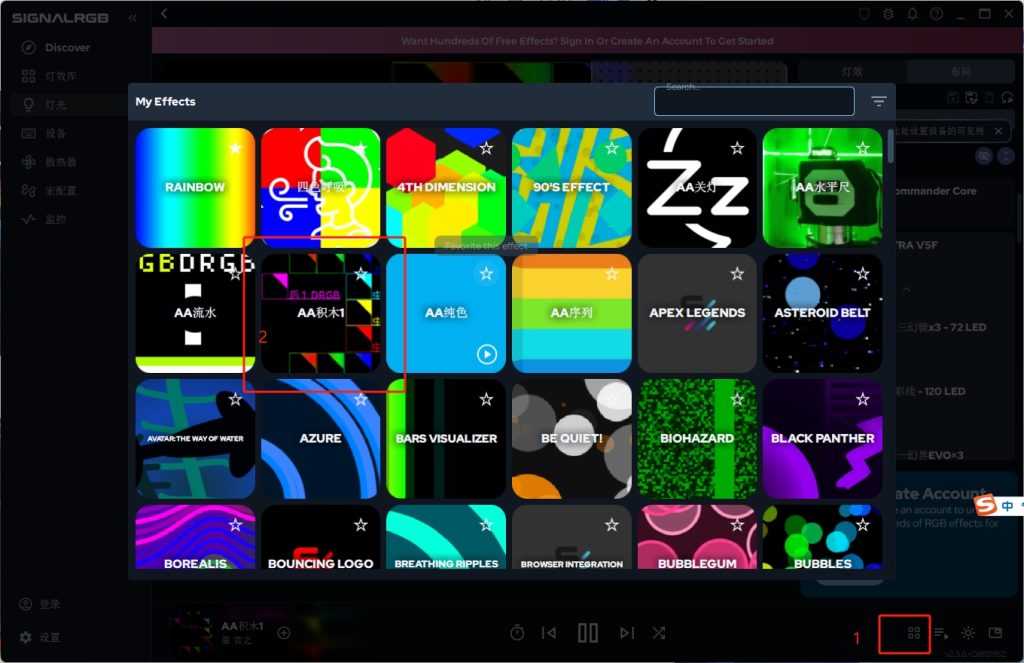Switch to the 灯效 tab

coord(852,72)
